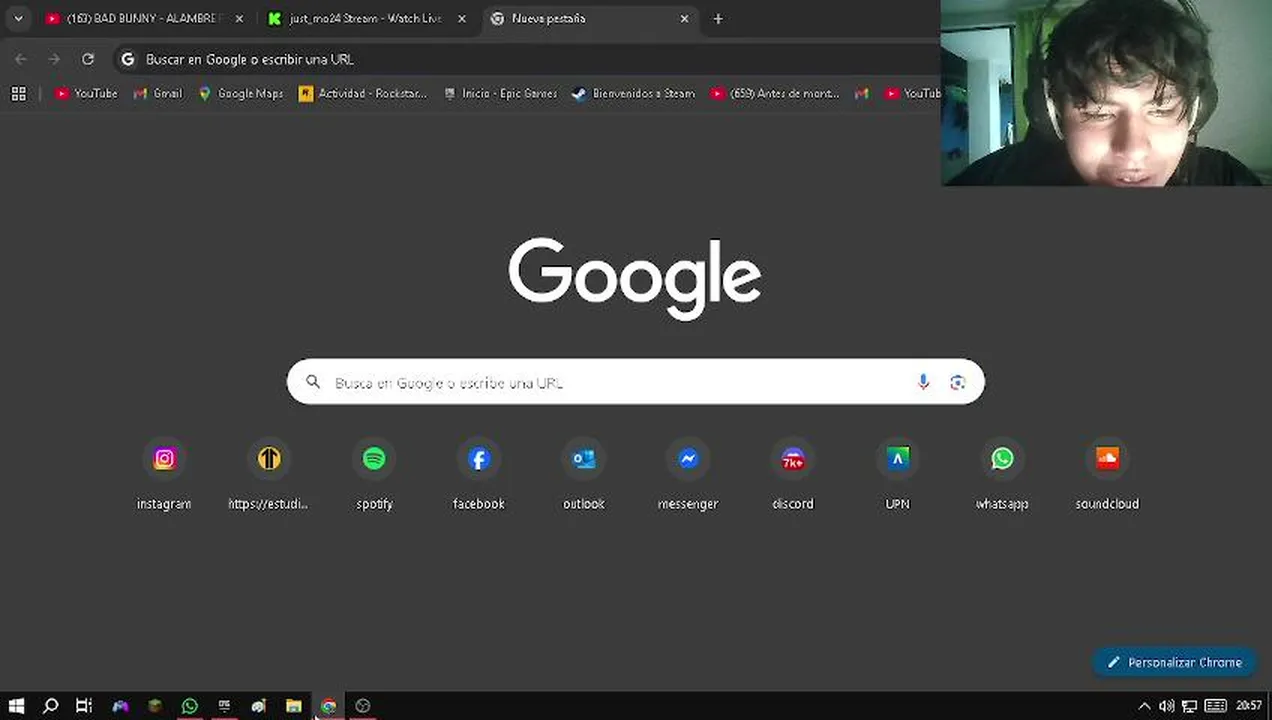
Task: Open the Windows Start menu
Action: (x=16, y=706)
